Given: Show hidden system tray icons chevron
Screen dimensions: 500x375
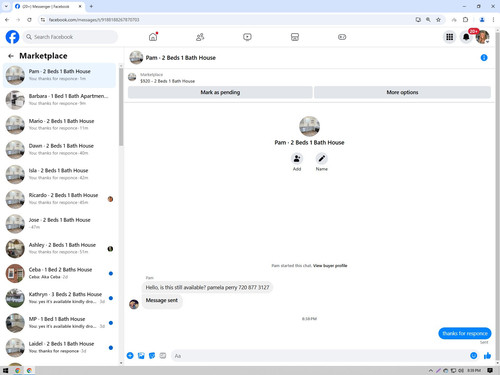Looking at the screenshot, I should click(431, 370).
